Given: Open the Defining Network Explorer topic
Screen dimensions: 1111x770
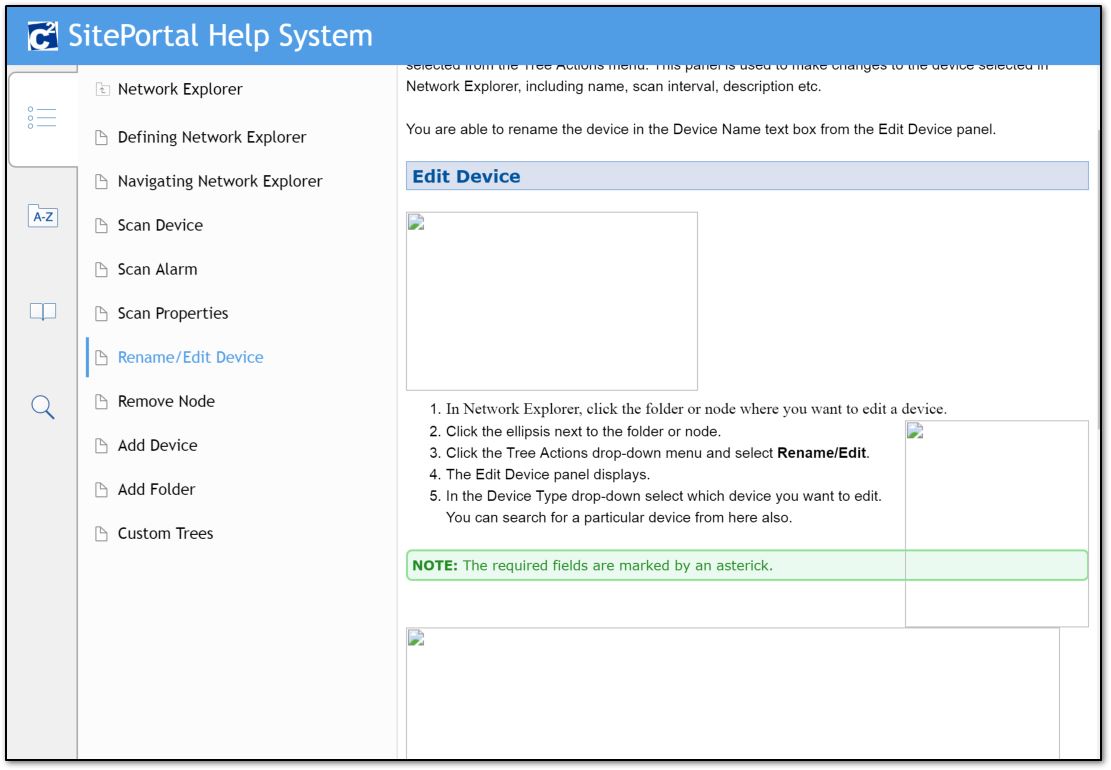Looking at the screenshot, I should [212, 137].
